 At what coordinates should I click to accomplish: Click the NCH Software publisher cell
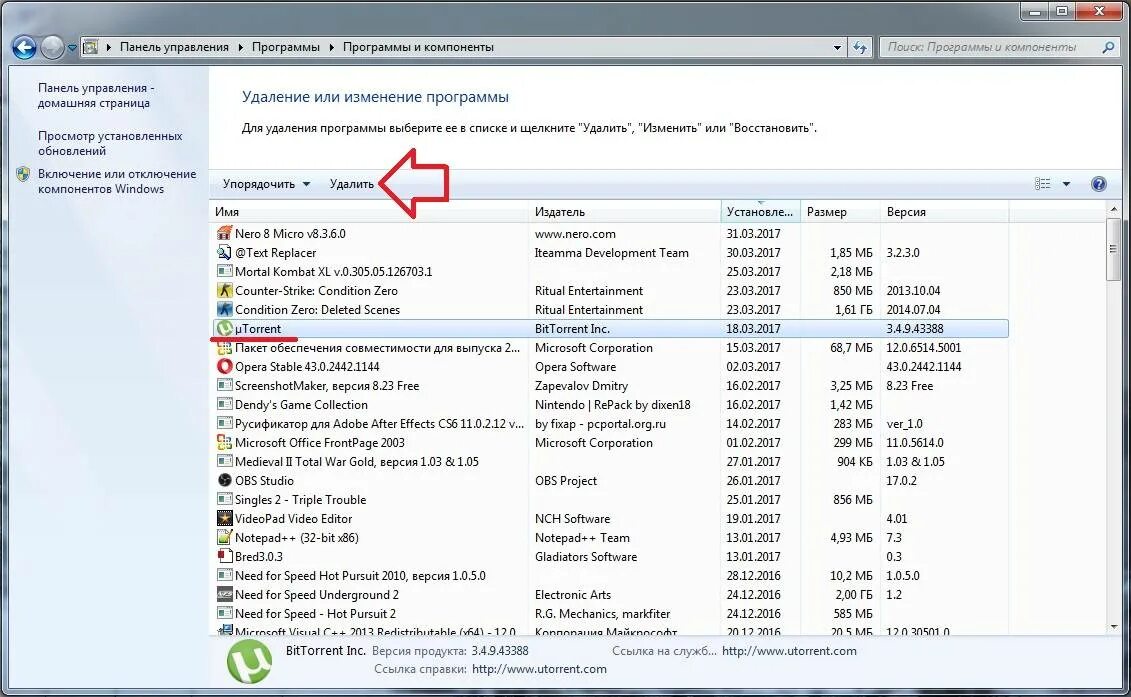tap(572, 519)
